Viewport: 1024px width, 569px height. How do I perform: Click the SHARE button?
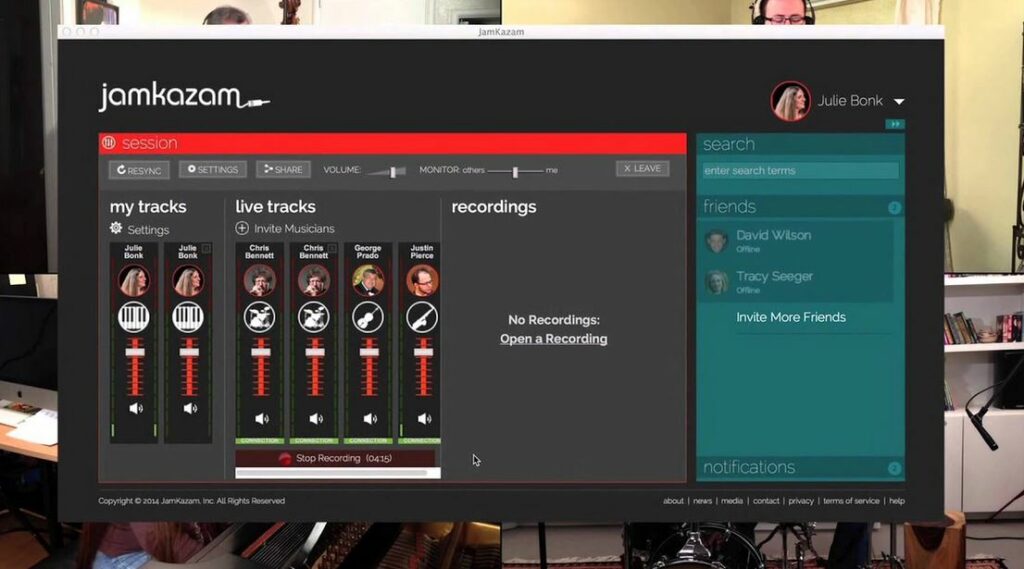(x=283, y=170)
